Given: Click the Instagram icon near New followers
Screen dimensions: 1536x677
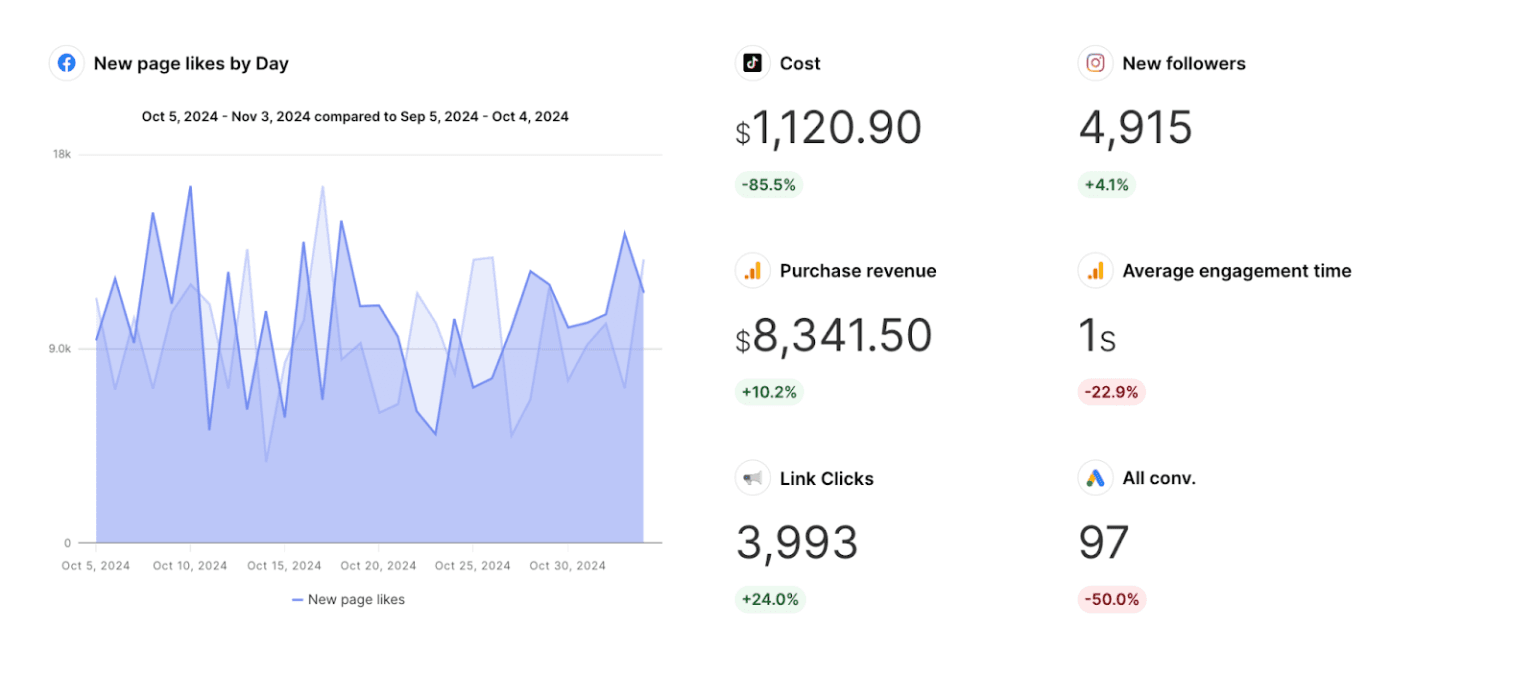Looking at the screenshot, I should [1095, 63].
